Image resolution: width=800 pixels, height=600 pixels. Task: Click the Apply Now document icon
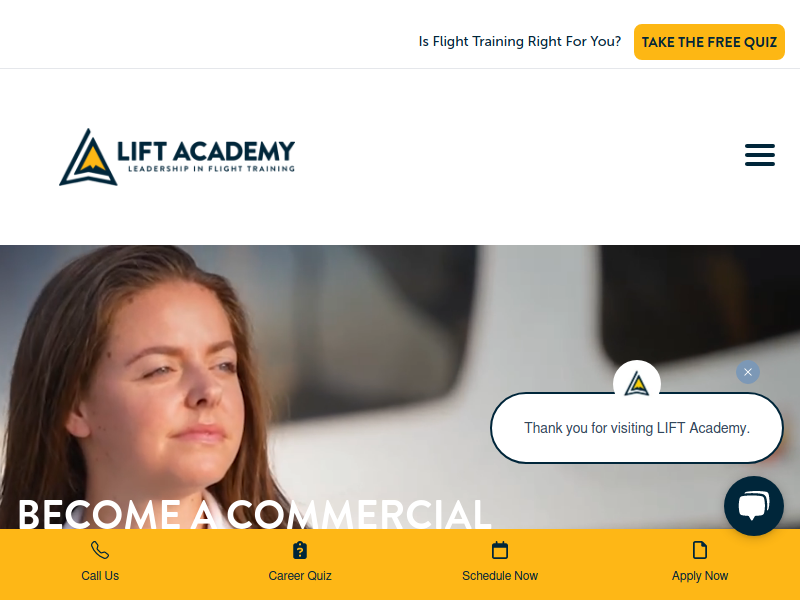[x=700, y=550]
